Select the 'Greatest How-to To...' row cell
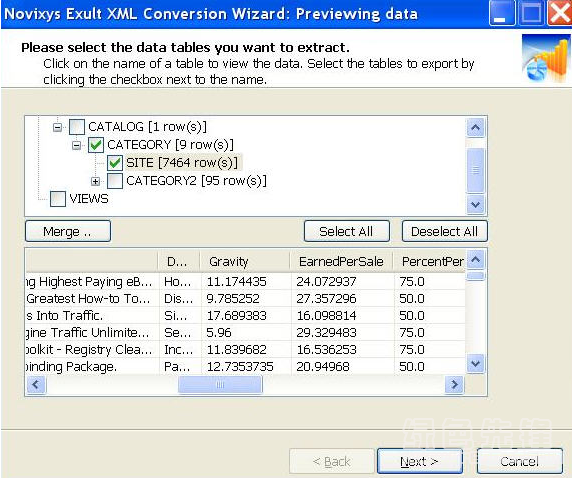 tap(93, 298)
